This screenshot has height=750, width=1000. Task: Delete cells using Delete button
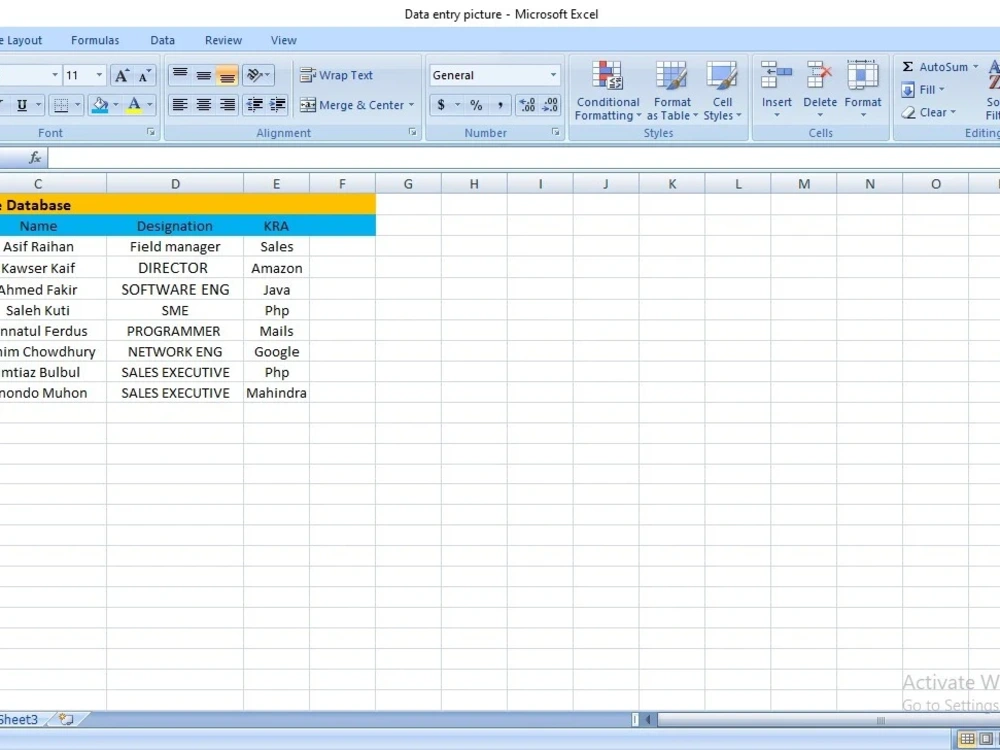coord(820,91)
